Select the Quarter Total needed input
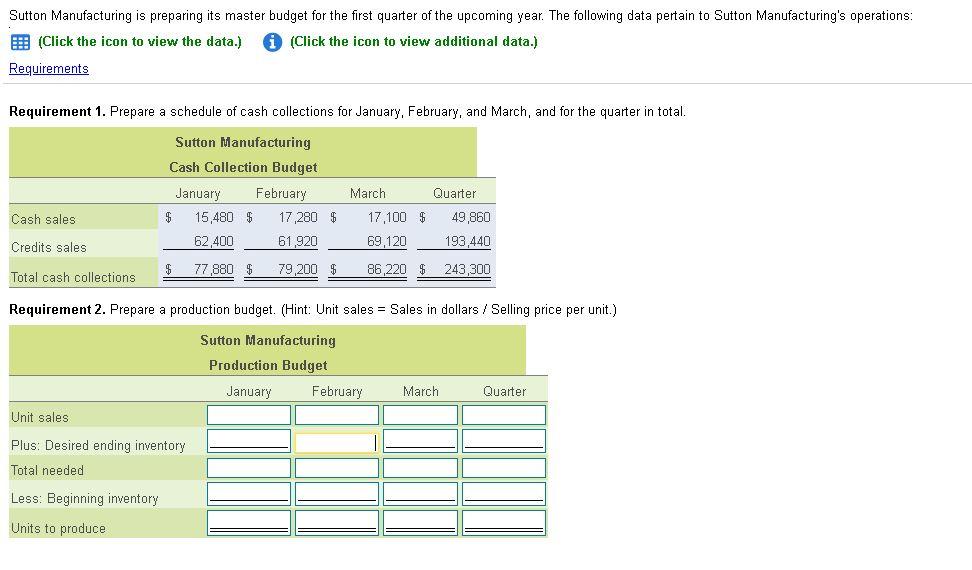Image resolution: width=972 pixels, height=570 pixels. click(x=504, y=468)
